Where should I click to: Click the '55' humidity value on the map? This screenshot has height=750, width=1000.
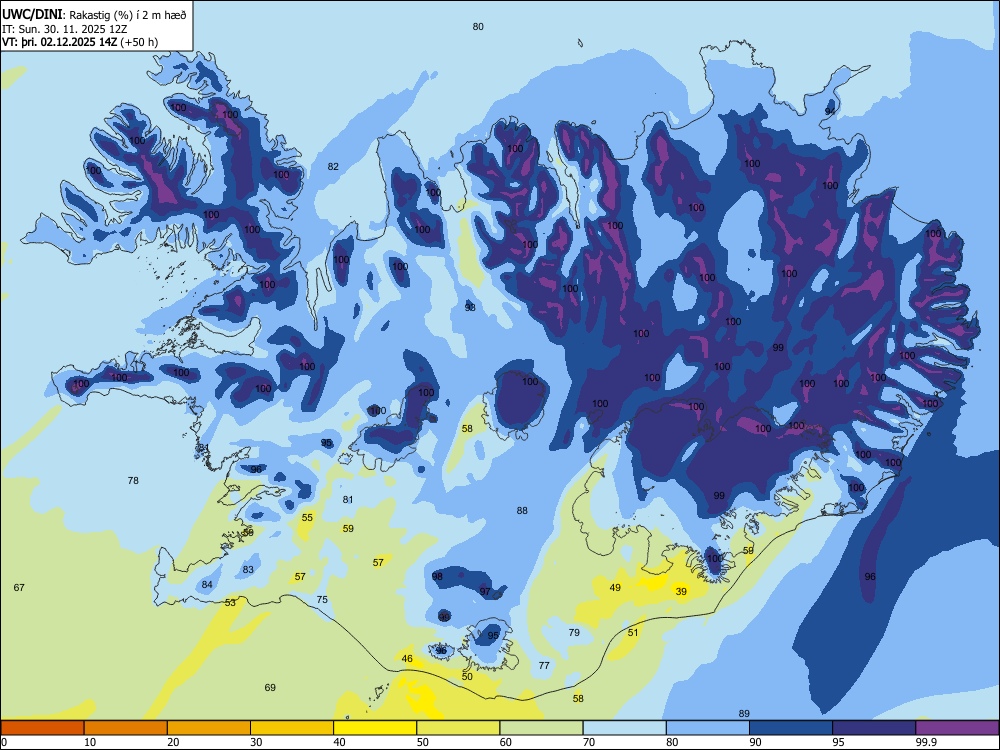point(307,517)
